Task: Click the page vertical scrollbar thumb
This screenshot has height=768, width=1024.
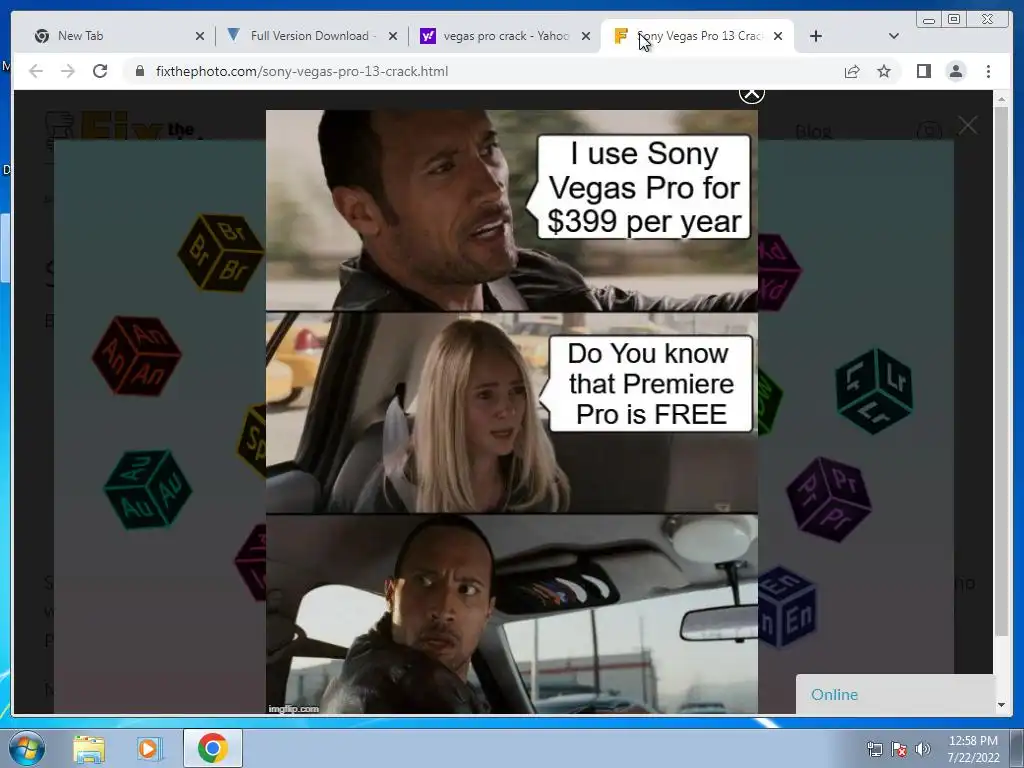Action: pos(1001,372)
